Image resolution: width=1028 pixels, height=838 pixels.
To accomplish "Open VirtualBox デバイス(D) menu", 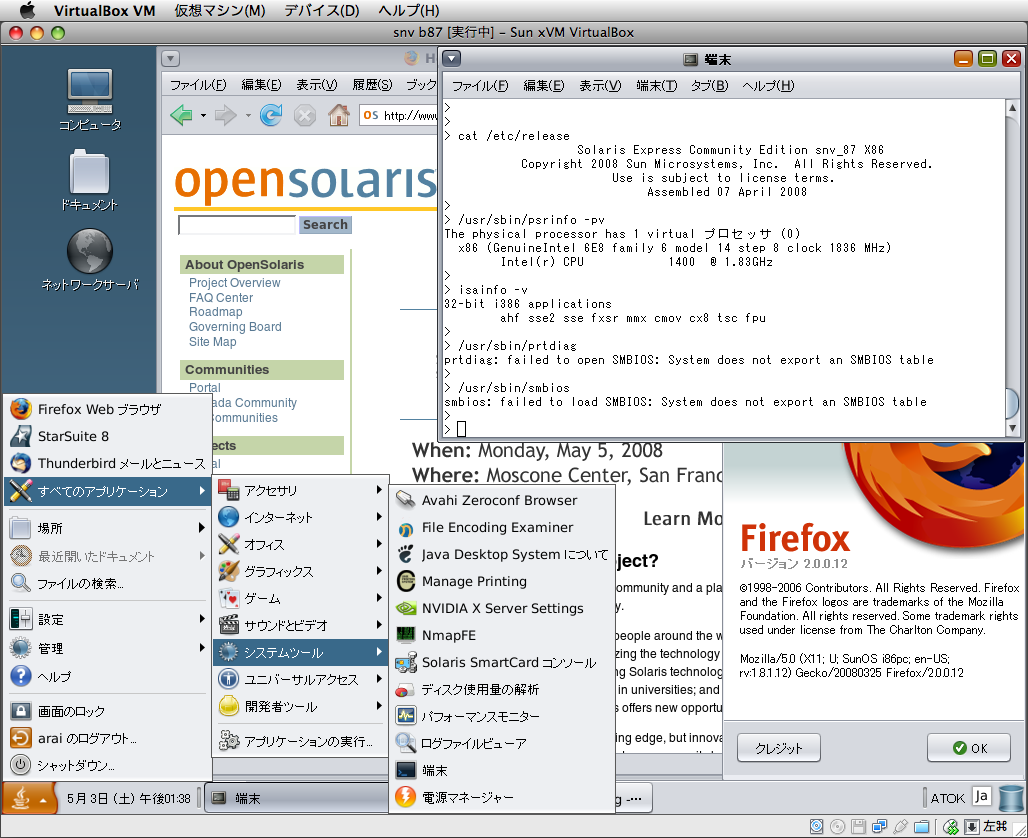I will (x=322, y=10).
